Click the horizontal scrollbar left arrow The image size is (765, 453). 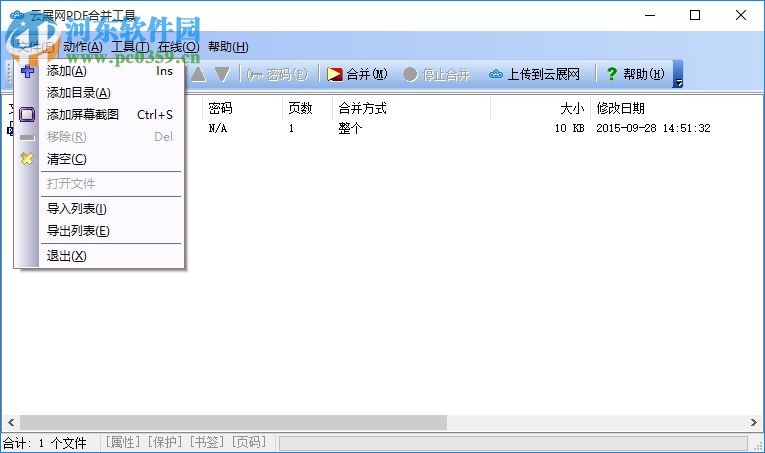coord(11,422)
